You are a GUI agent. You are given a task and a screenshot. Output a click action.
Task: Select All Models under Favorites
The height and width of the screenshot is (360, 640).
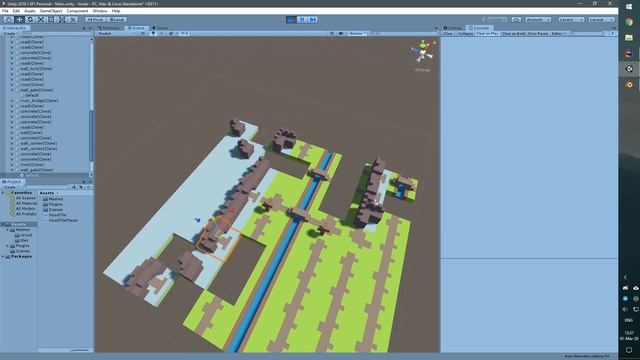coord(25,209)
